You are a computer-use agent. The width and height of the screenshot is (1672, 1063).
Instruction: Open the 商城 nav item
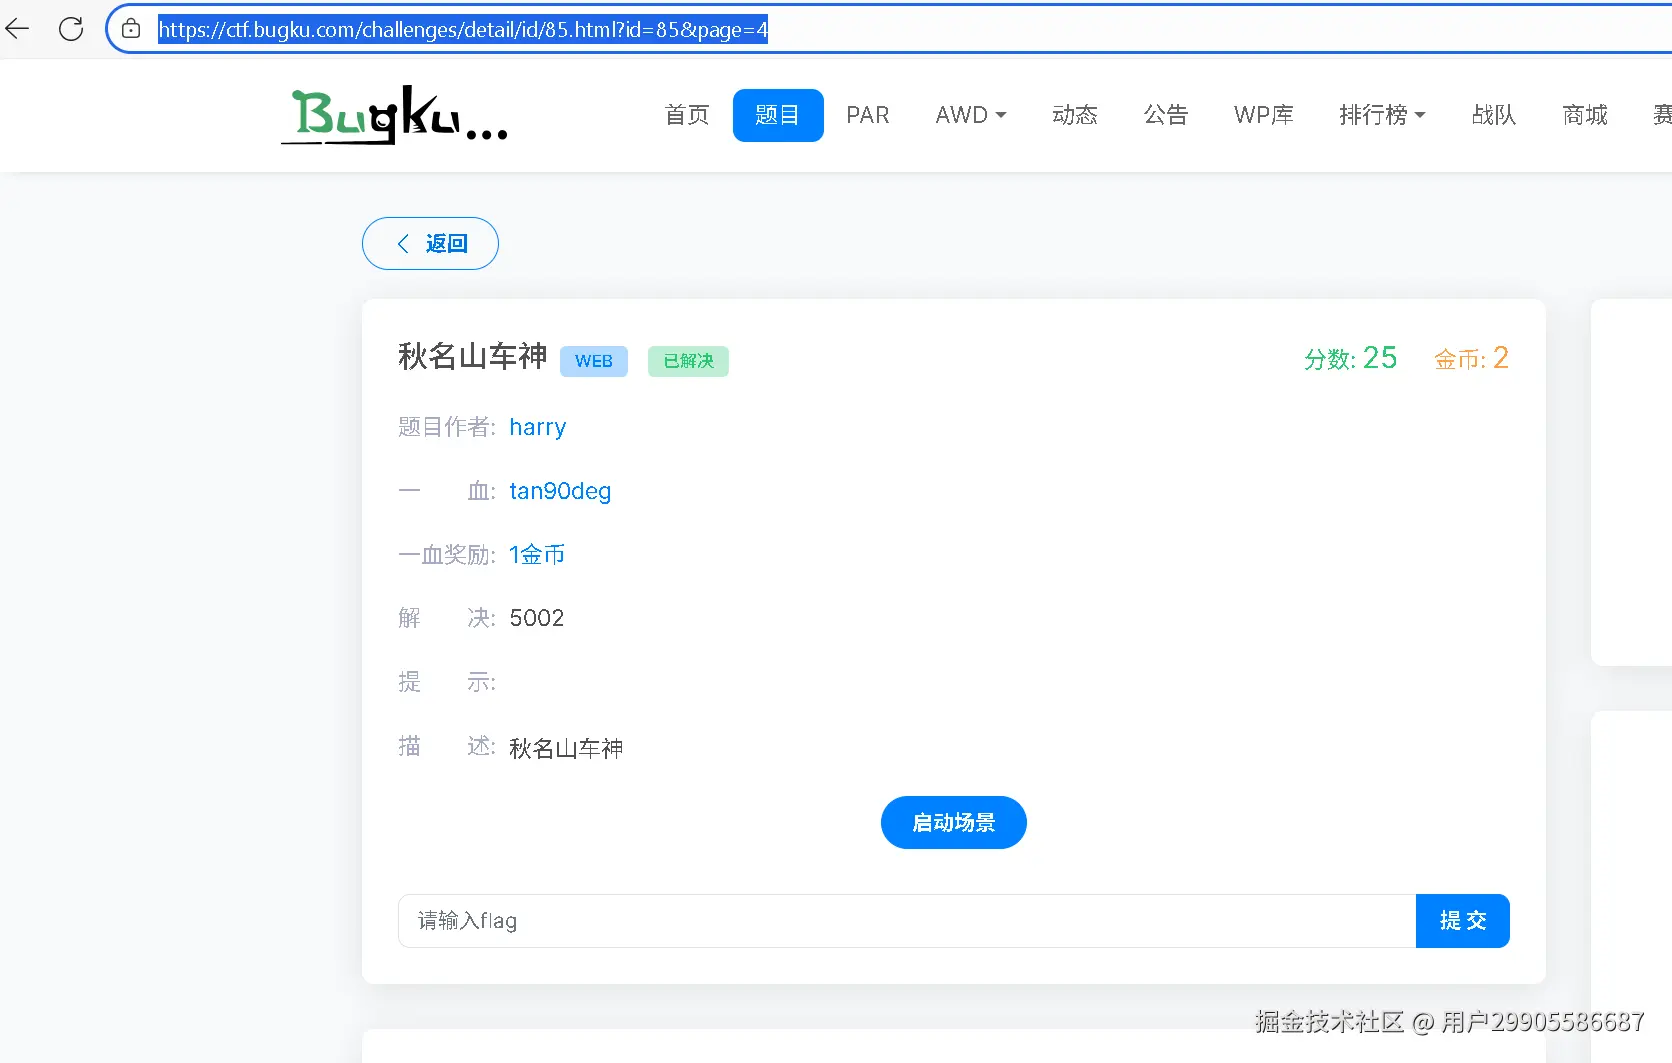pyautogui.click(x=1585, y=115)
